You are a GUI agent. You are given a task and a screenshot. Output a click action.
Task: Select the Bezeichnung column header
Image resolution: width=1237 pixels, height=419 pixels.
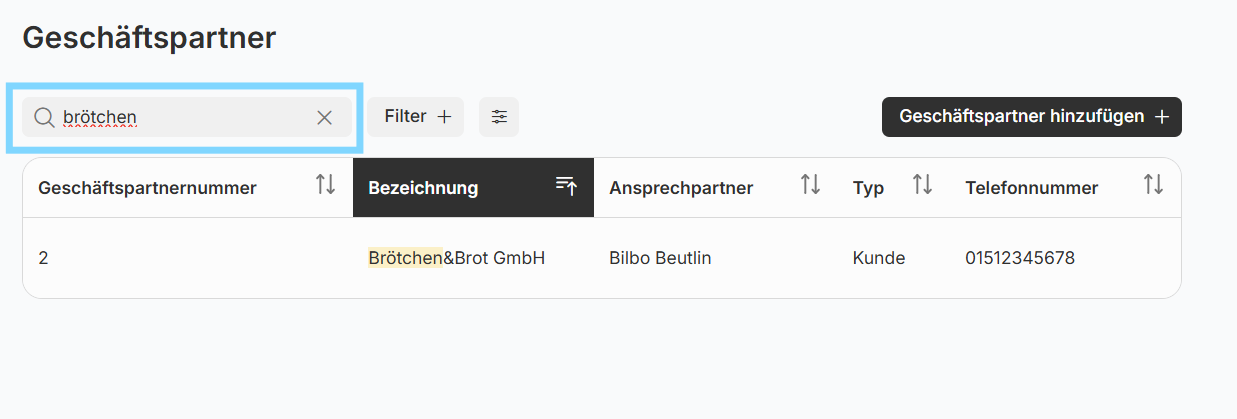473,187
